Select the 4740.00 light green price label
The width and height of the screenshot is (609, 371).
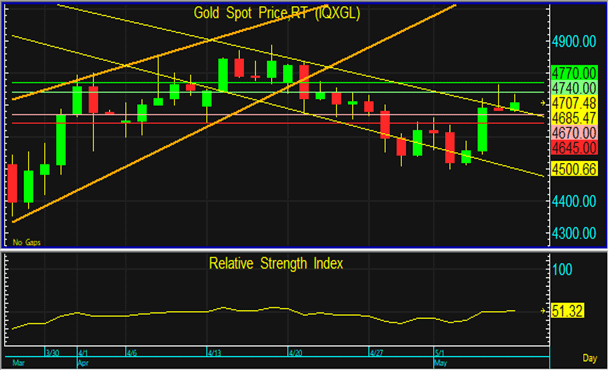(x=574, y=88)
